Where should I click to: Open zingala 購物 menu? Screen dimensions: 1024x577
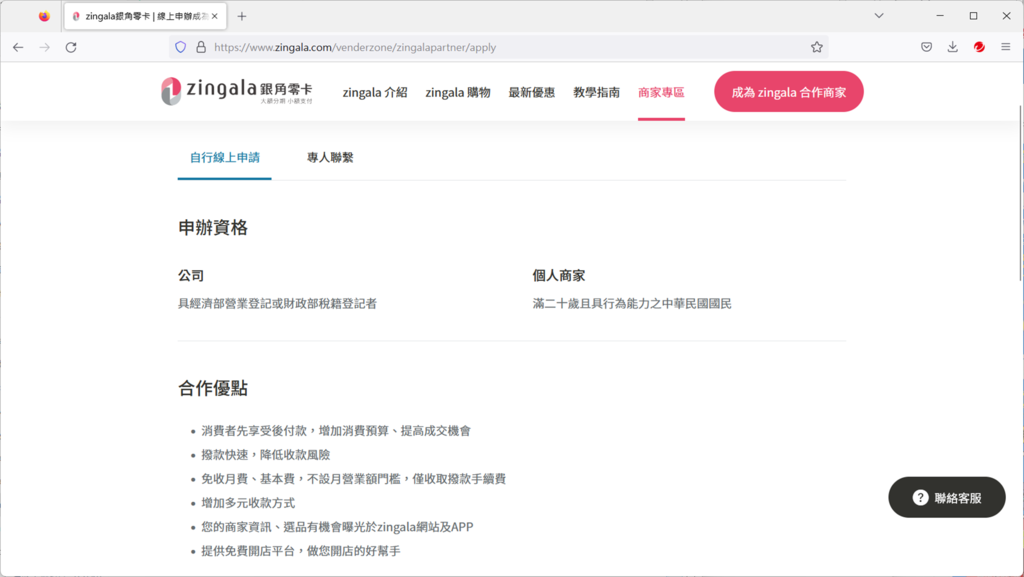pyautogui.click(x=458, y=93)
